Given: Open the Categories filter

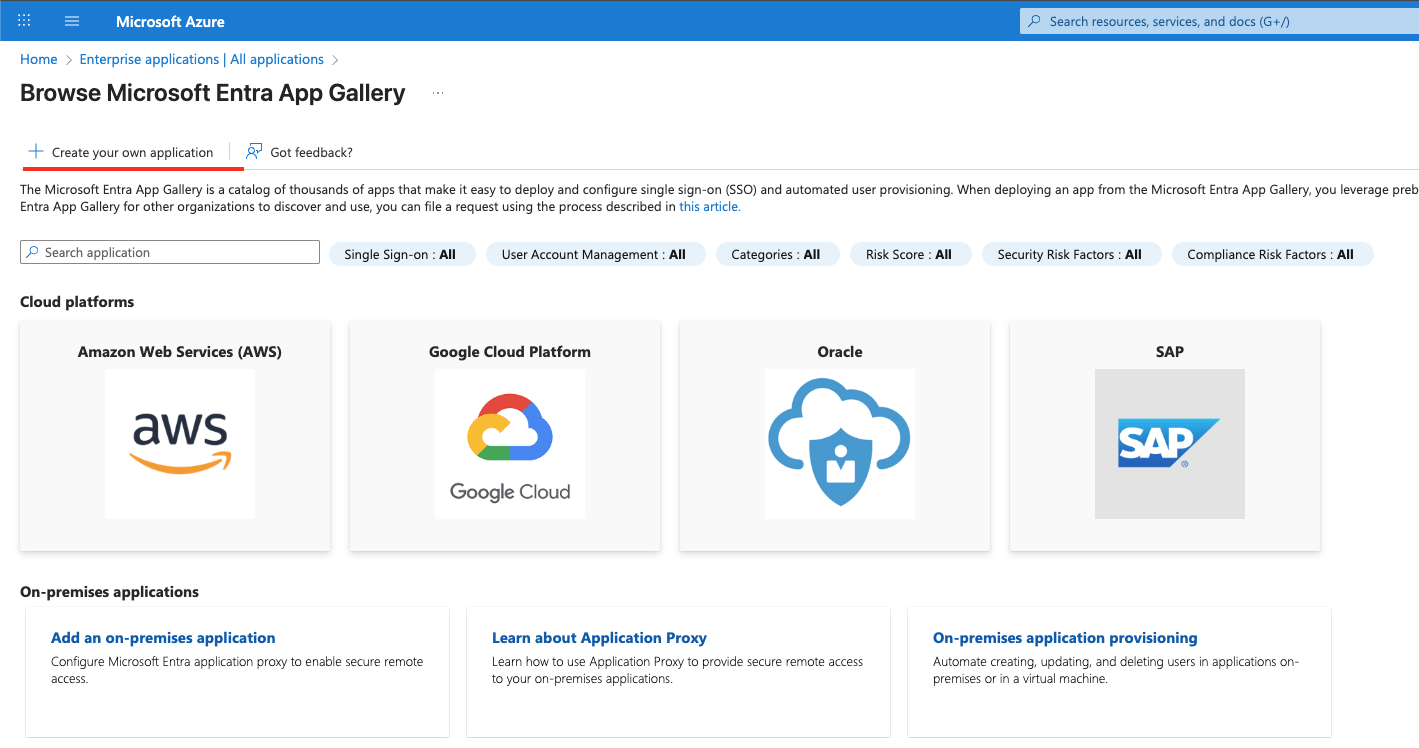Looking at the screenshot, I should click(x=777, y=253).
